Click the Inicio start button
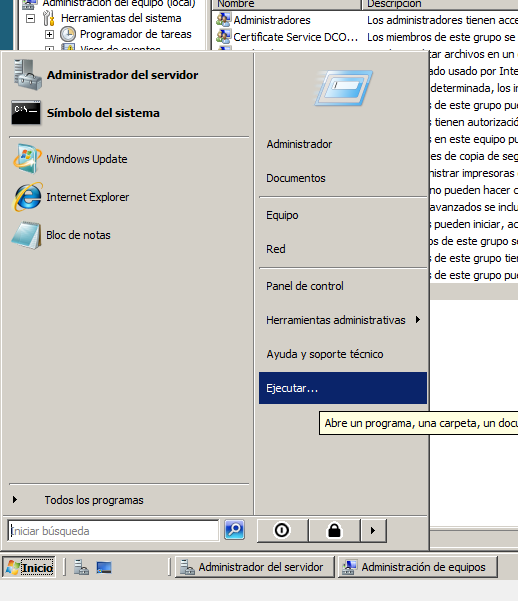 point(29,568)
